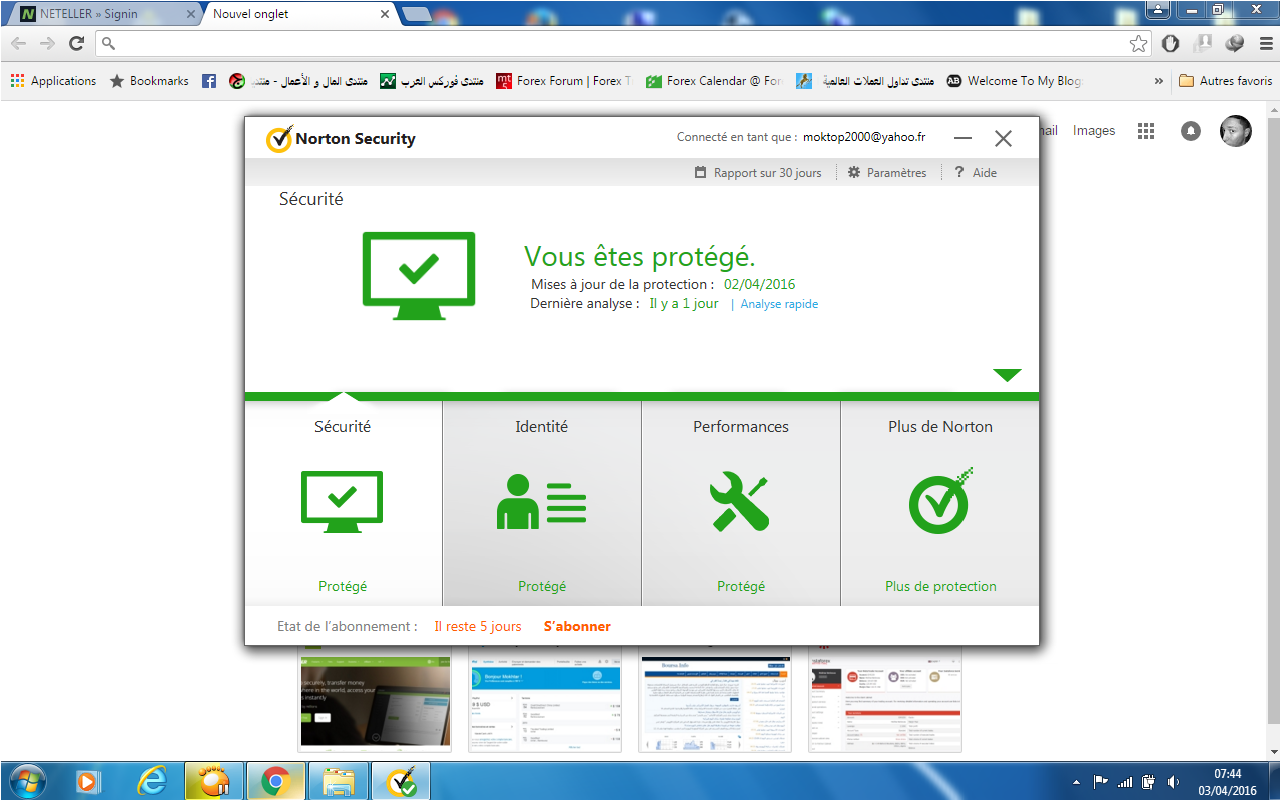Screen dimensions: 1280x800
Task: Bookmark this page with the star icon
Action: pos(1138,43)
